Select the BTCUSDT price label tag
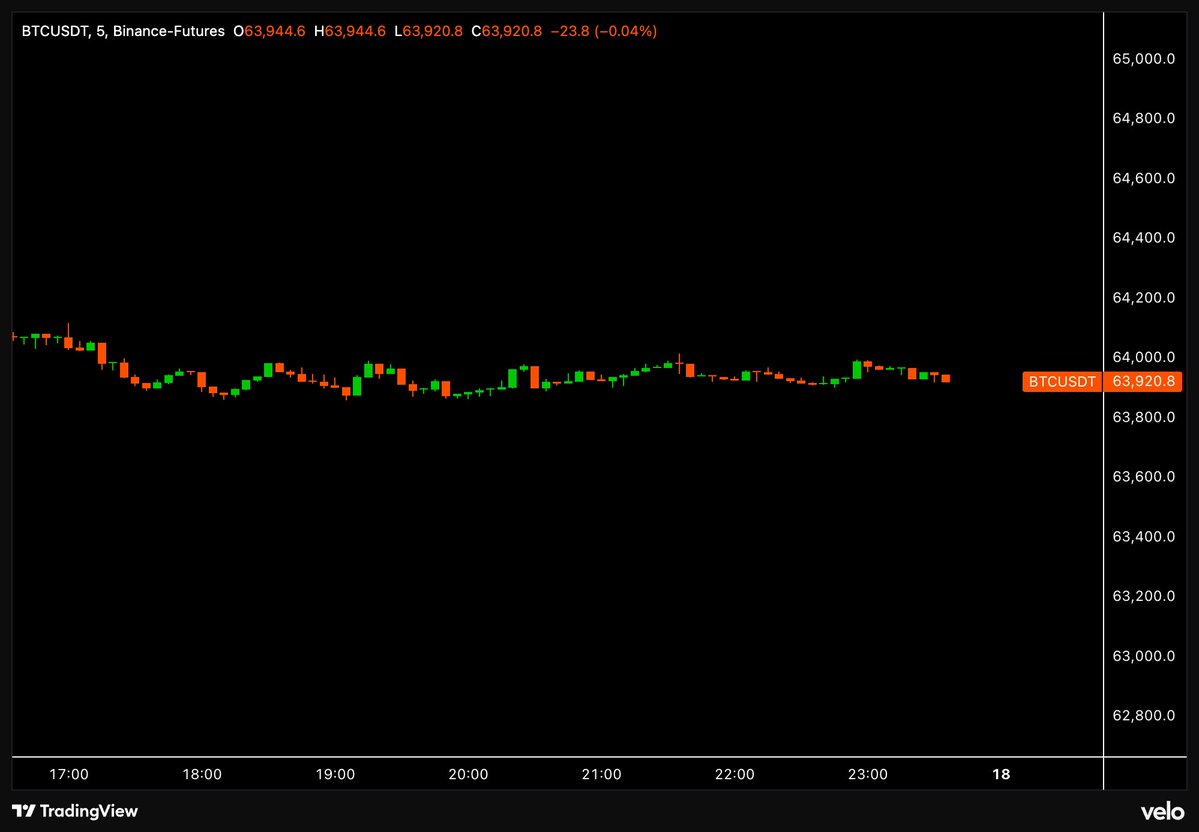Viewport: 1199px width, 832px height. (x=1062, y=382)
